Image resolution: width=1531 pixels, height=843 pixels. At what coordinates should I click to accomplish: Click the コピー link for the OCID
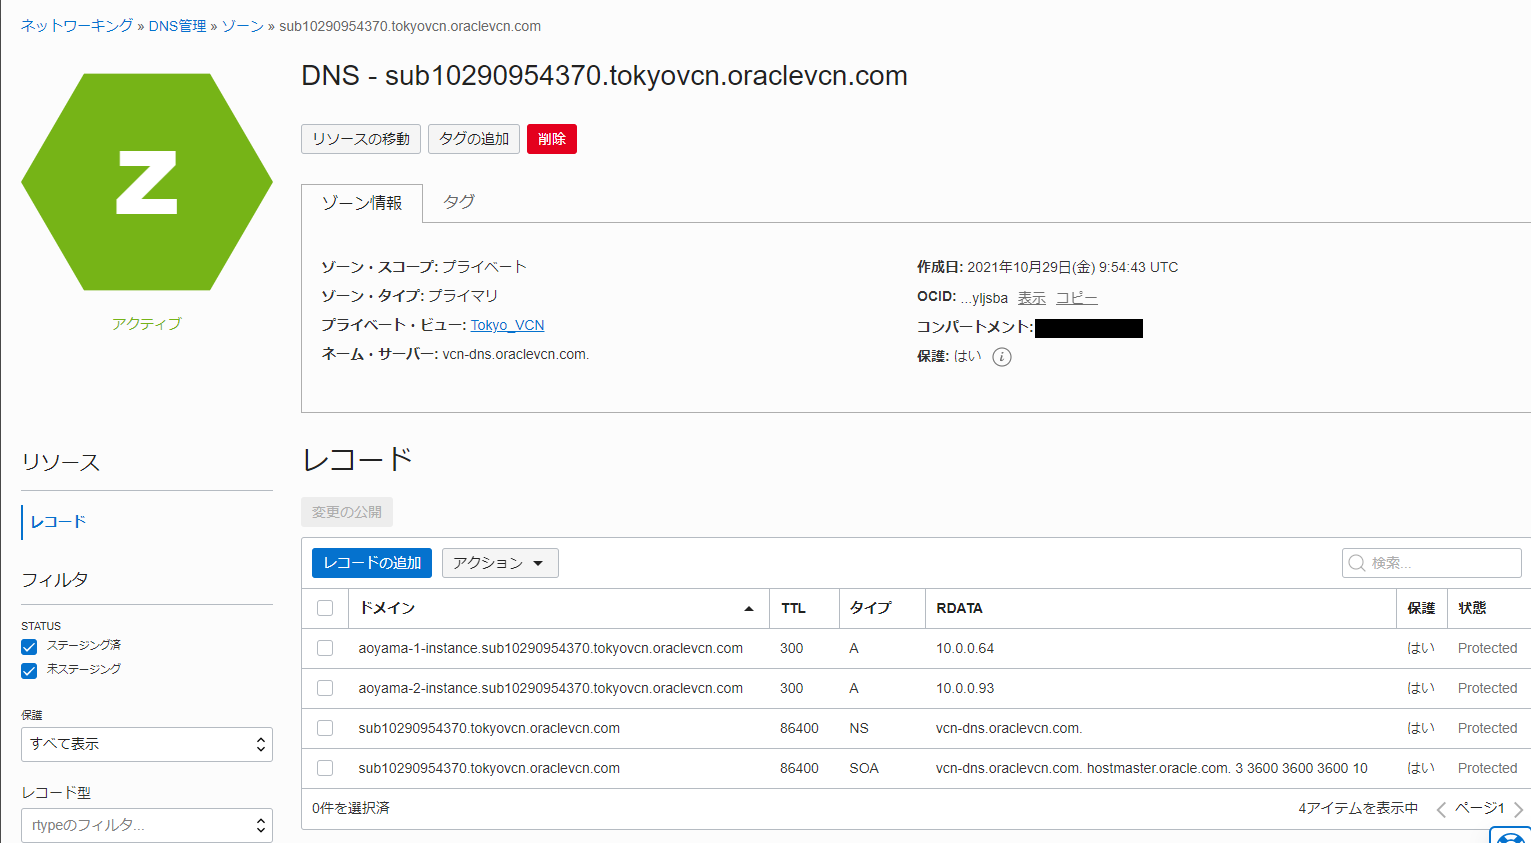tap(1076, 298)
